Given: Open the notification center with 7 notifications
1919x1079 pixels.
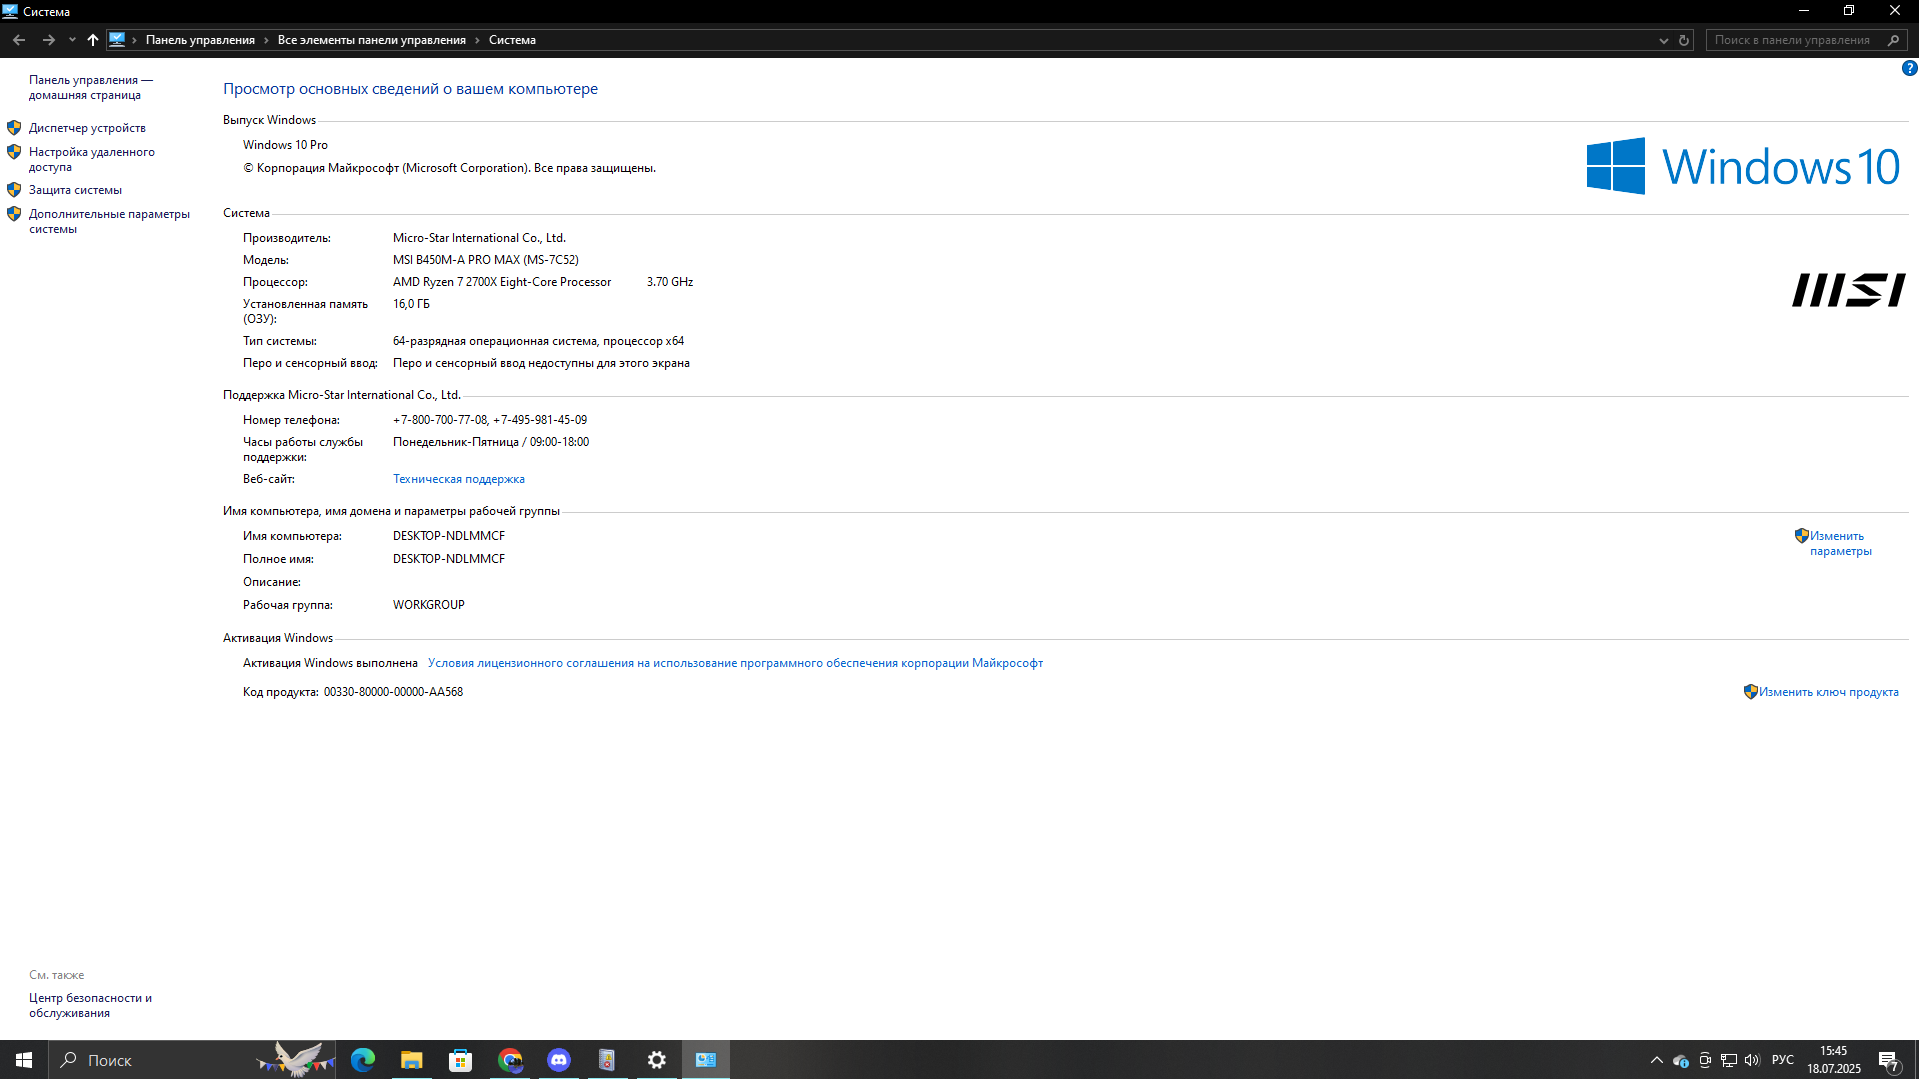Looking at the screenshot, I should pos(1889,1060).
